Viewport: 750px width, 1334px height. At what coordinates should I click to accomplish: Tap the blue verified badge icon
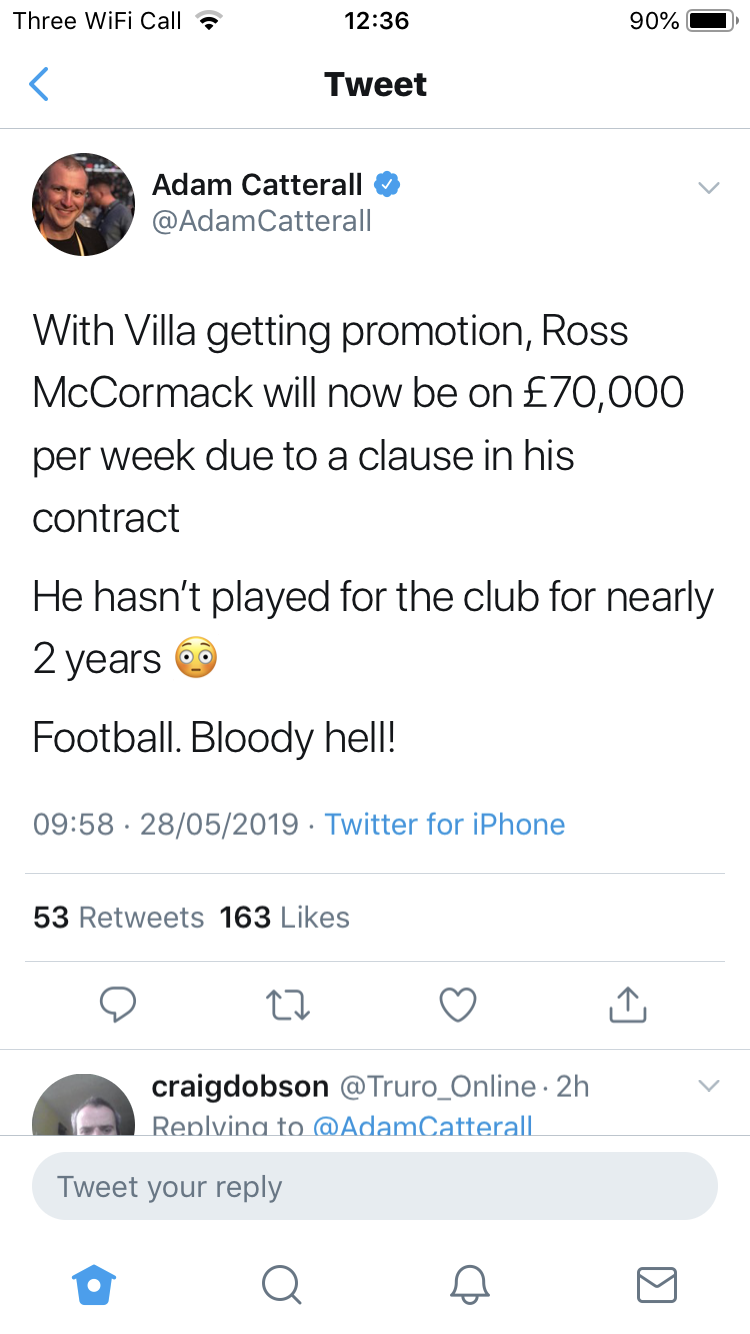(388, 185)
